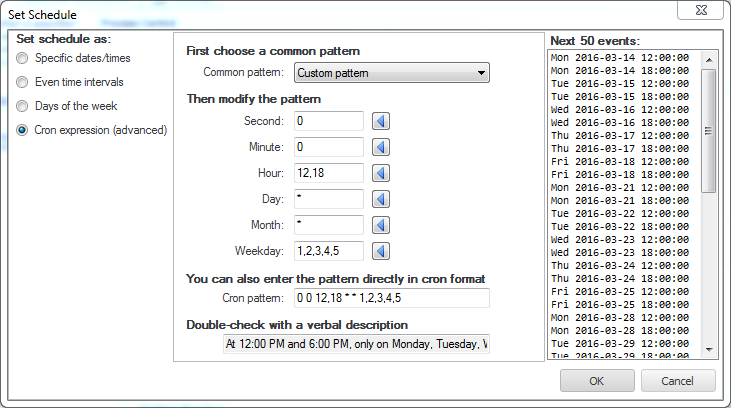Click the arrow icon beside Day field
This screenshot has height=408, width=731.
(381, 199)
